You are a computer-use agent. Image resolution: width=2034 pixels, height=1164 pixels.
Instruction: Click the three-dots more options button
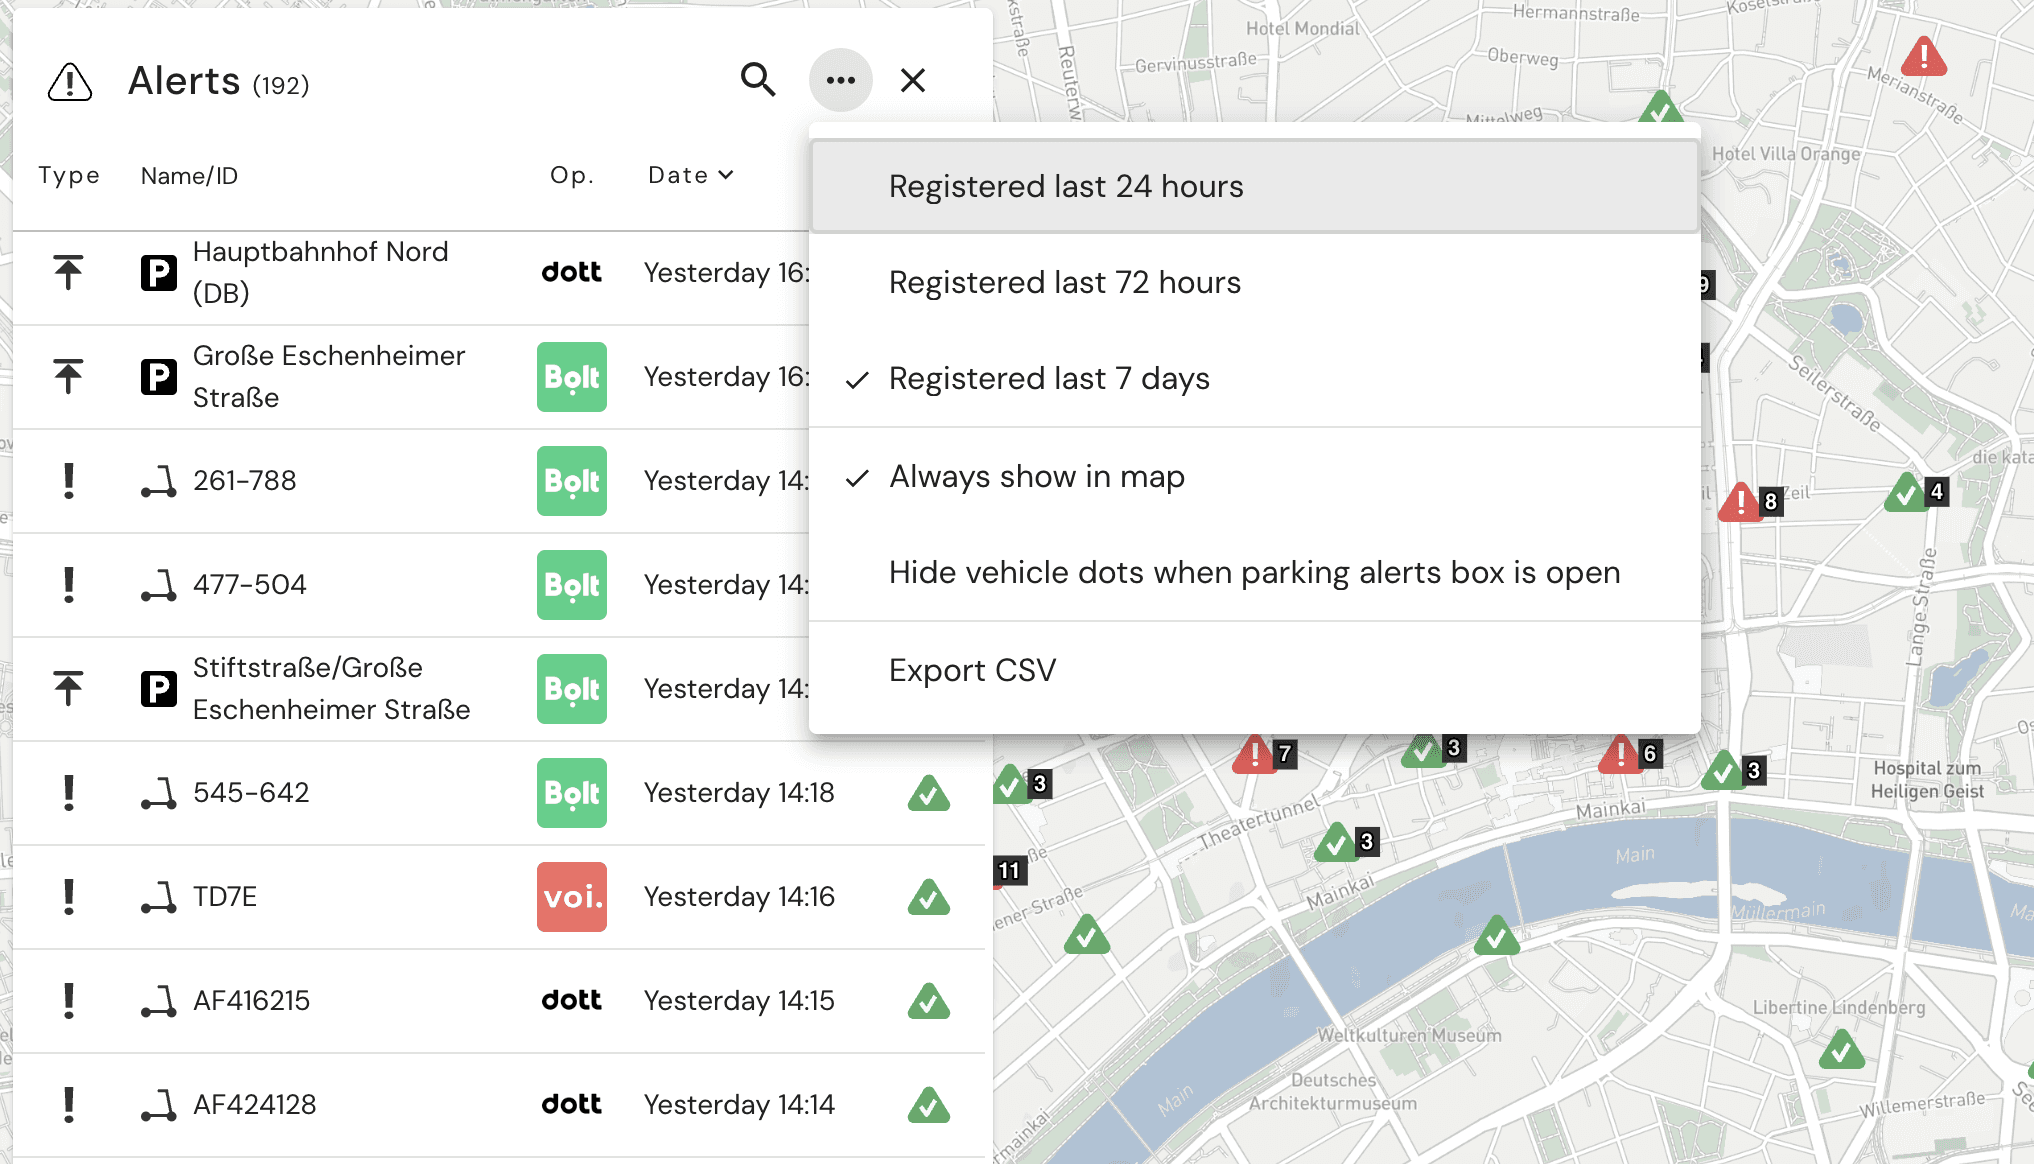click(x=840, y=80)
